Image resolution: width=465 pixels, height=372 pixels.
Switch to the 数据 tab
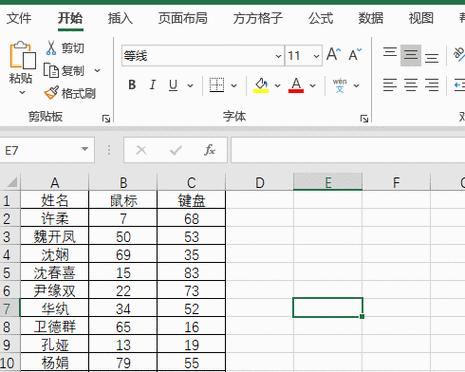tap(371, 18)
